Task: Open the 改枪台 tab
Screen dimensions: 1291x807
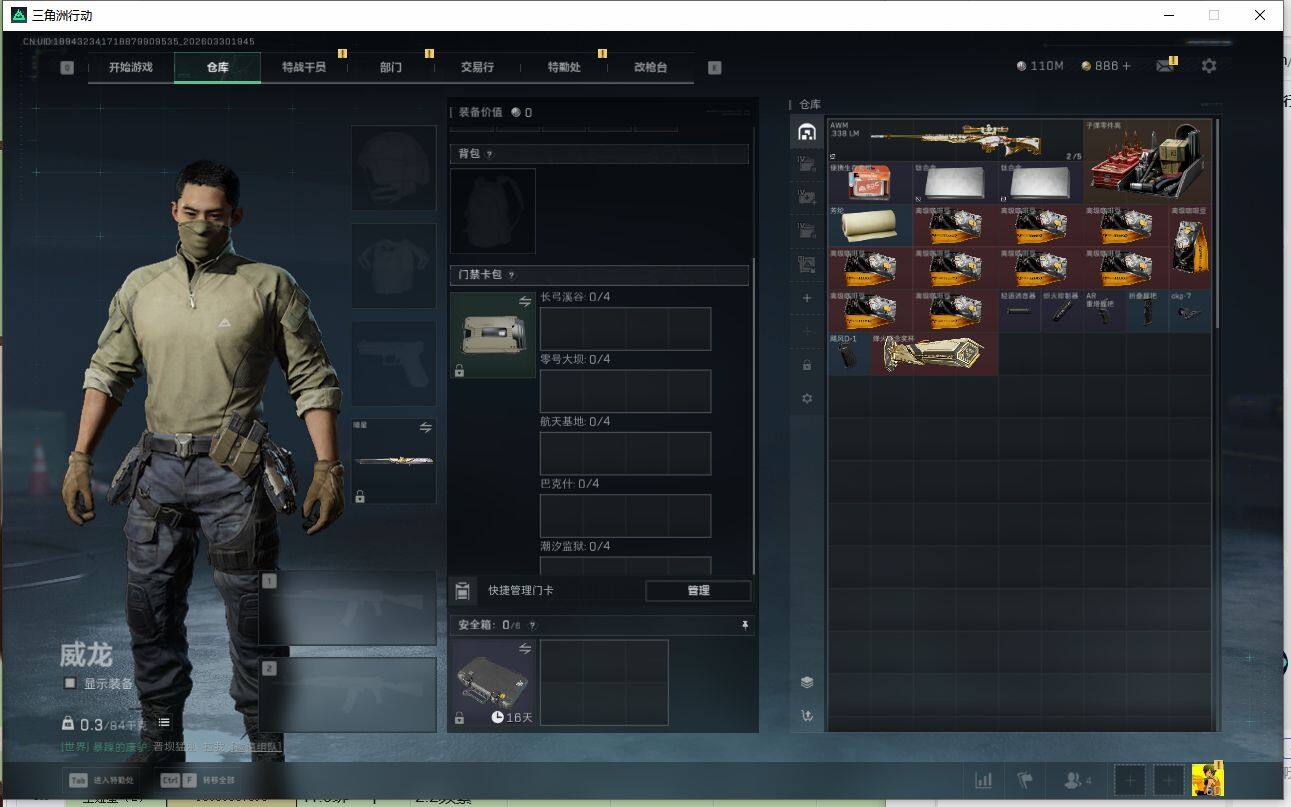Action: (x=650, y=67)
